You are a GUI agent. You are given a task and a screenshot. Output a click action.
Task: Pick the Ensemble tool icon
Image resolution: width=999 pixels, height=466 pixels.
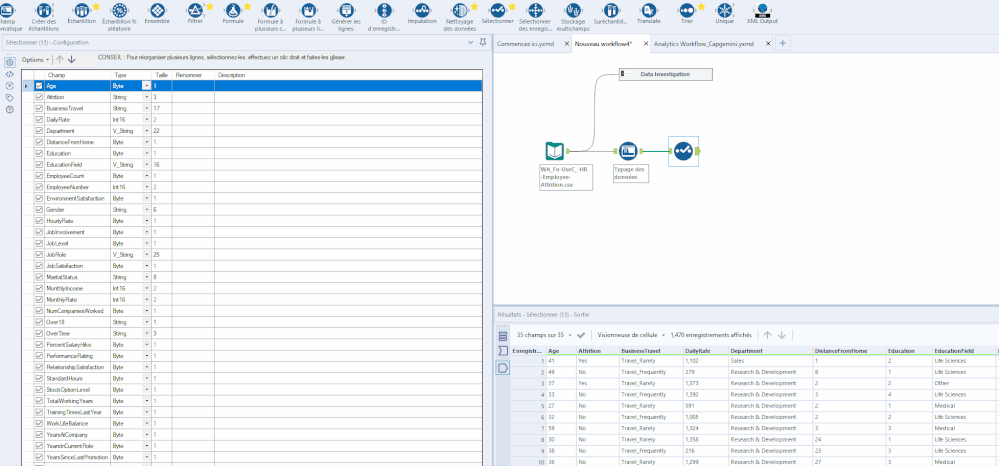point(156,9)
